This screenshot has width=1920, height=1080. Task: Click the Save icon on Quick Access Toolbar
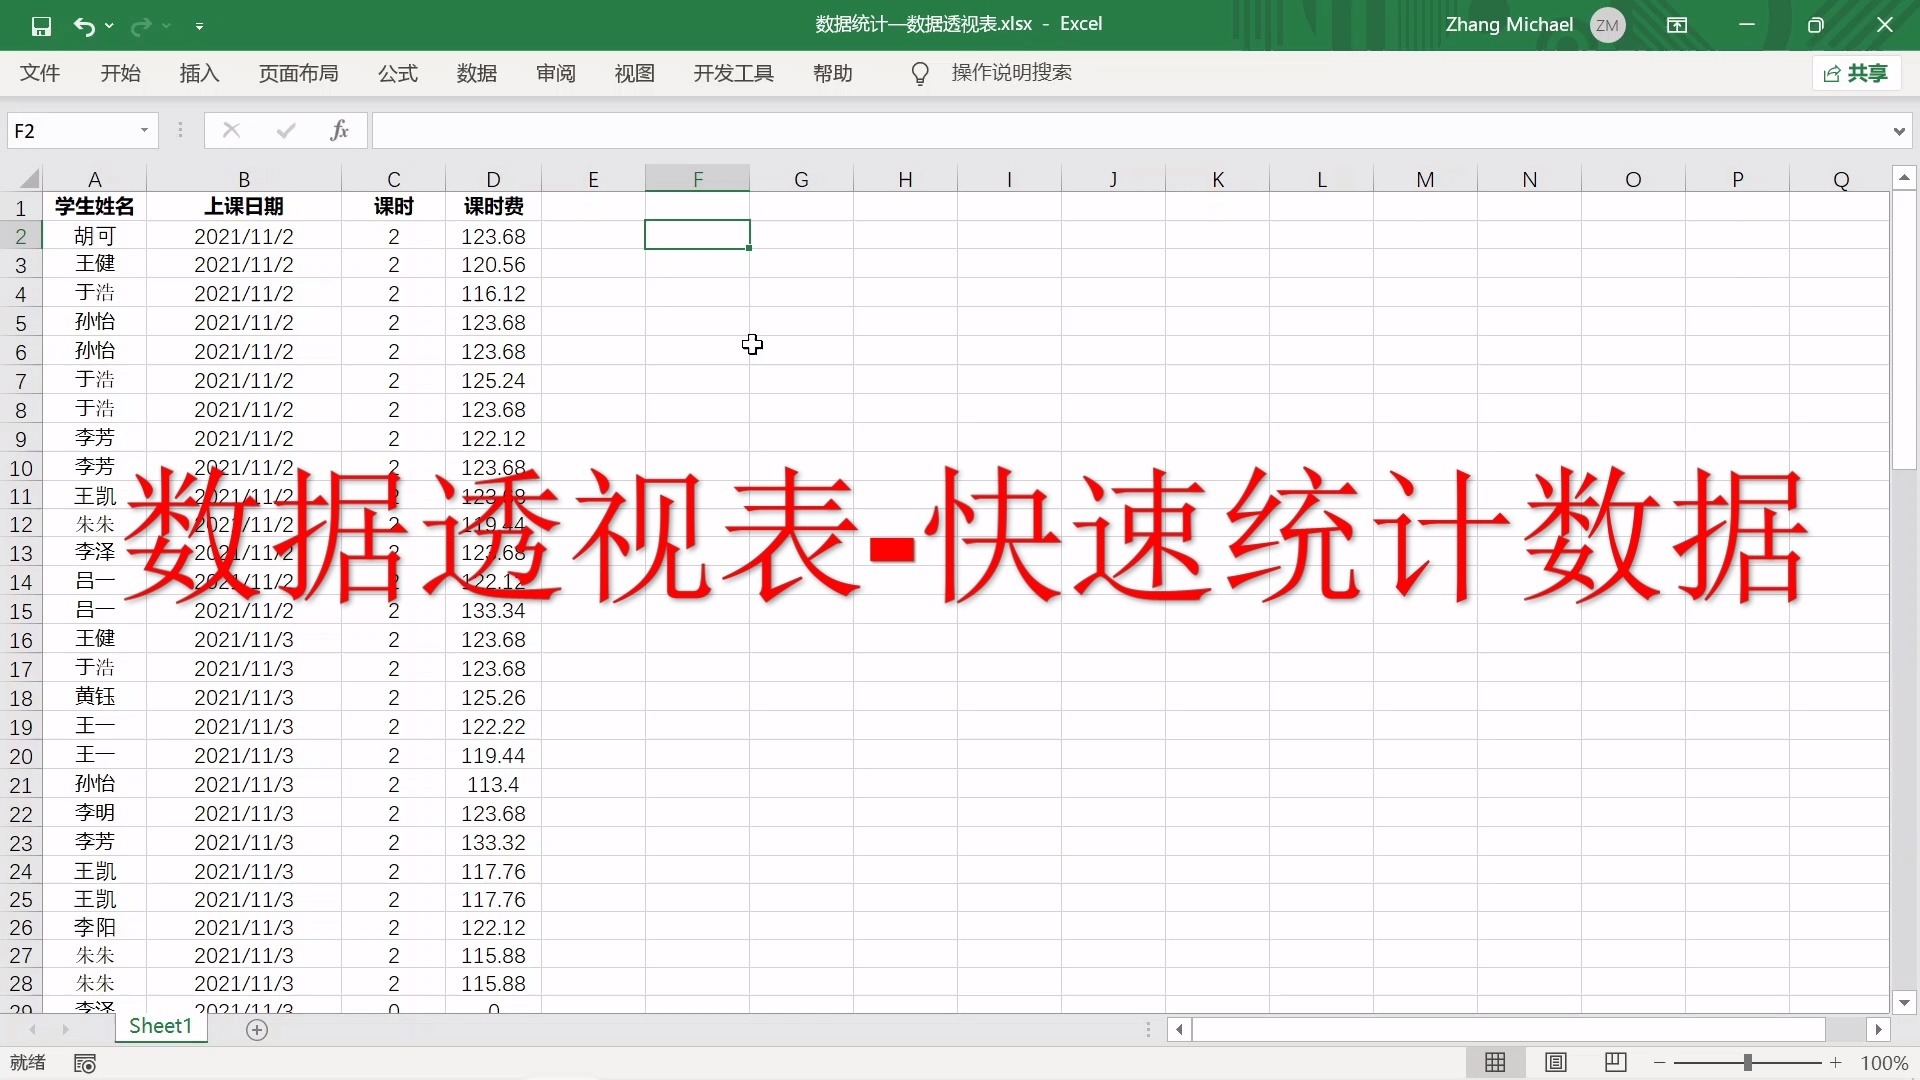pos(41,25)
